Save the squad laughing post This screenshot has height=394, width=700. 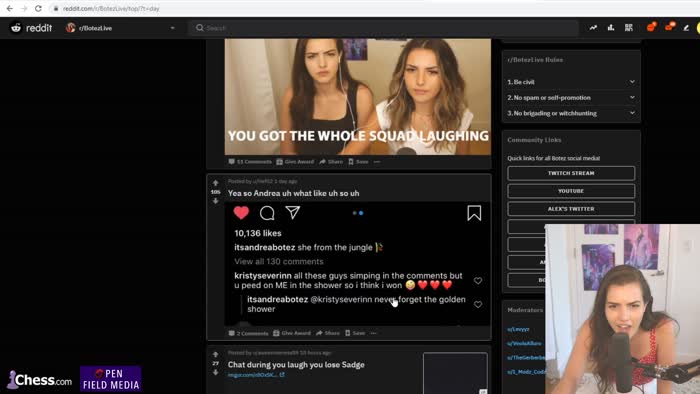pyautogui.click(x=358, y=162)
